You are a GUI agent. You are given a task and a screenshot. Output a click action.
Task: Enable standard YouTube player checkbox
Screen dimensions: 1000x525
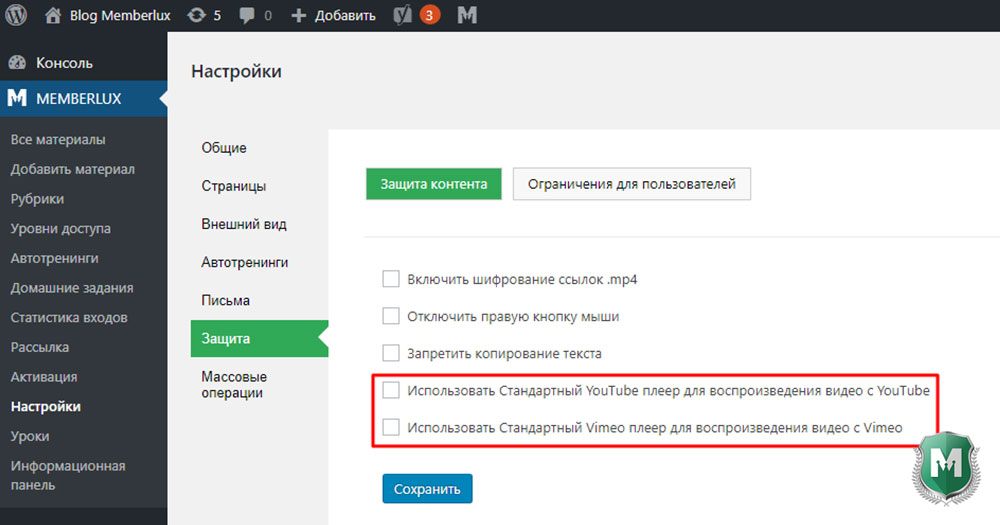click(x=391, y=390)
